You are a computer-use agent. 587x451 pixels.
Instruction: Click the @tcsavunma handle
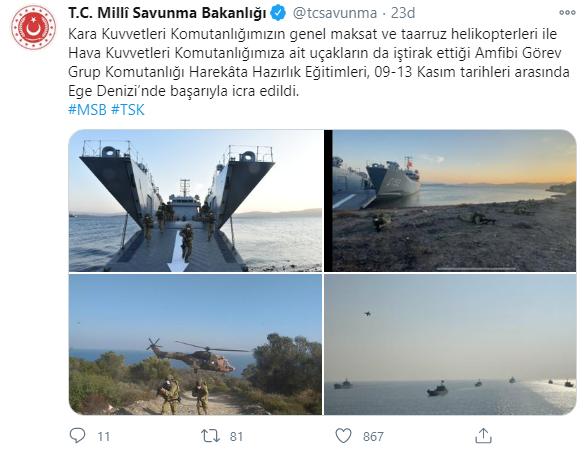(335, 13)
